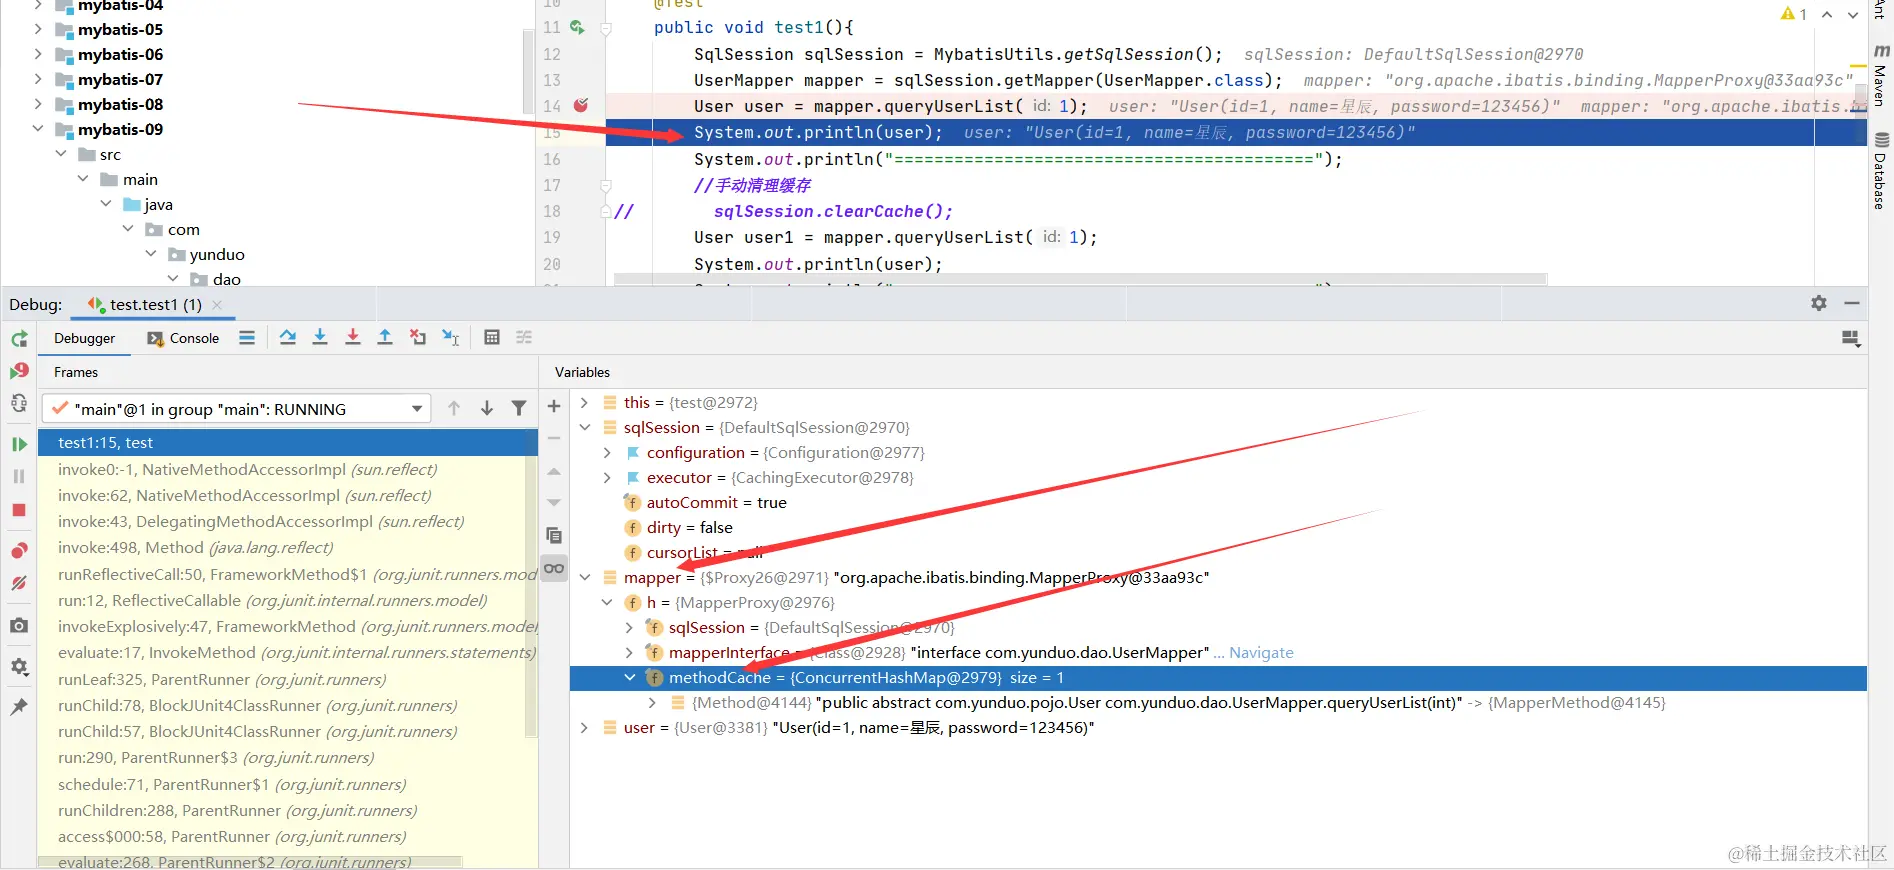Click the Rerun test icon in Debug
This screenshot has height=870, width=1894.
19,339
